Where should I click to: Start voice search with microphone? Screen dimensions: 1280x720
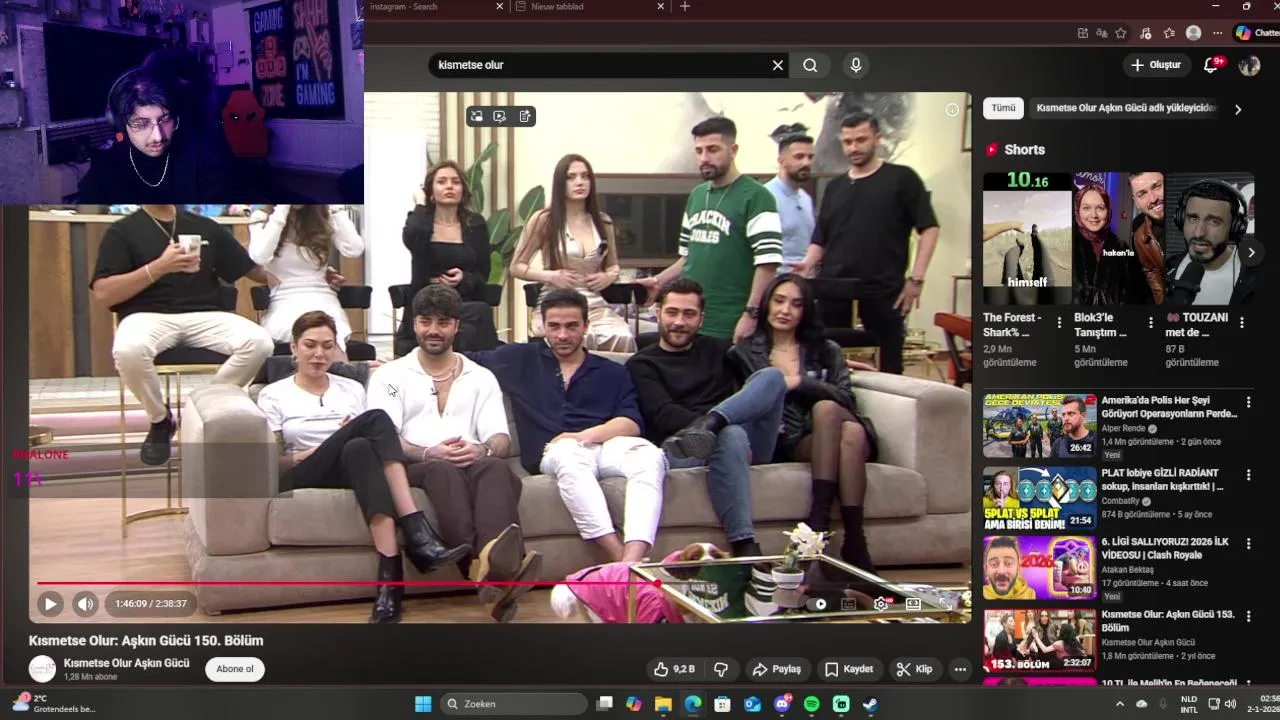856,65
